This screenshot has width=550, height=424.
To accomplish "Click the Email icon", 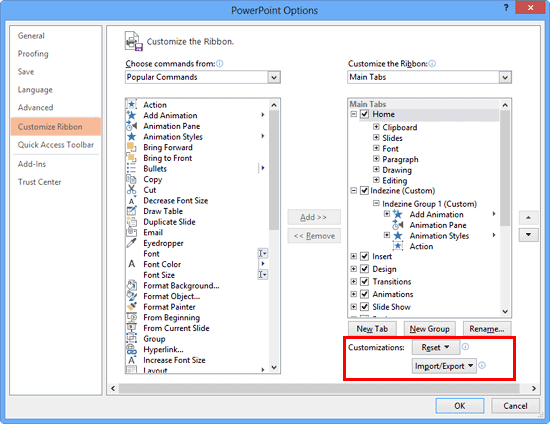I will point(132,232).
